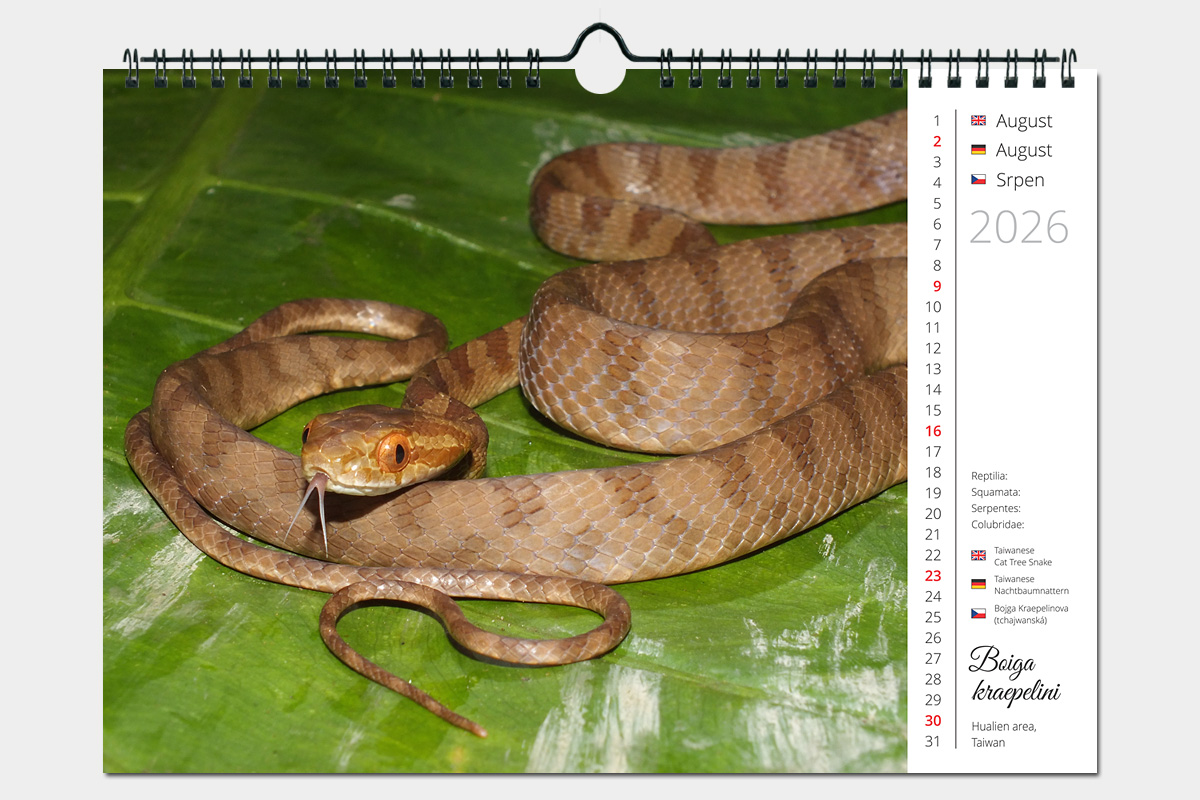Click the 'Reptilia:' label
The width and height of the screenshot is (1200, 800).
[x=989, y=476]
